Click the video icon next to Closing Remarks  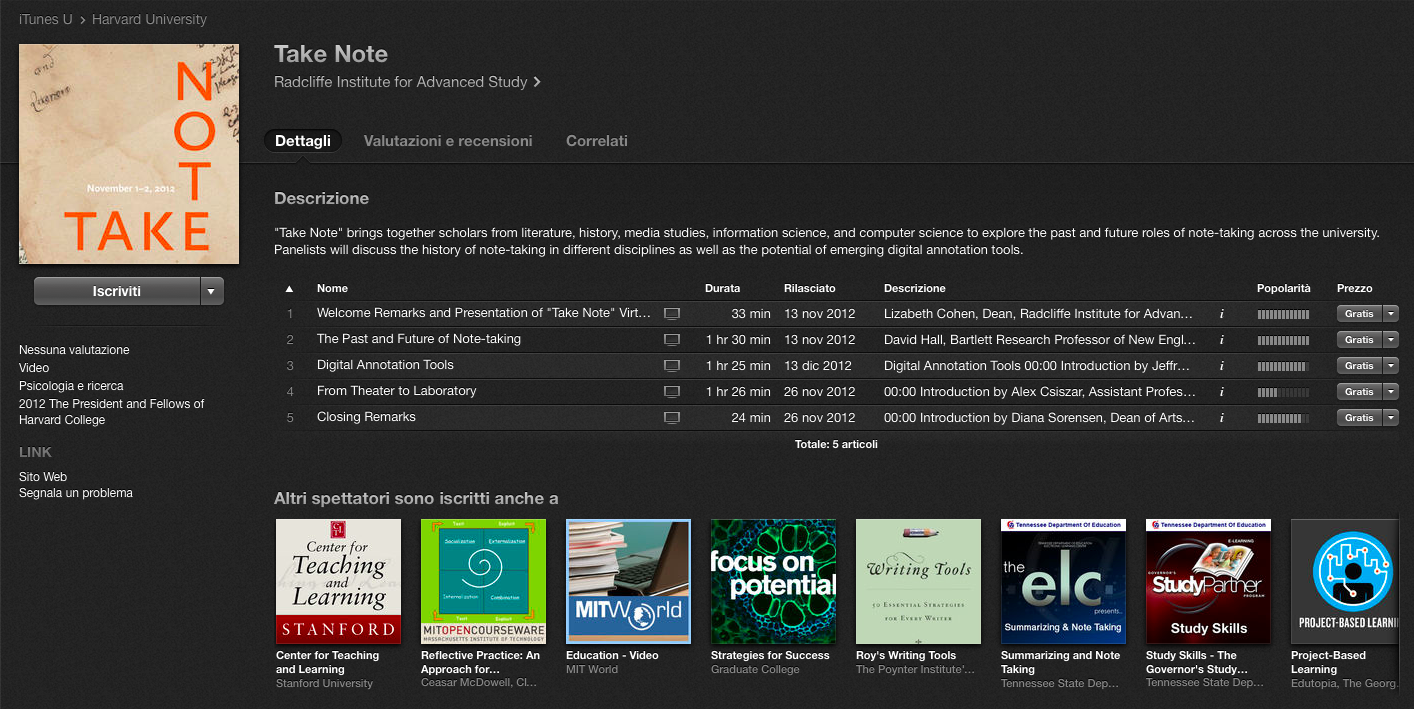(672, 418)
